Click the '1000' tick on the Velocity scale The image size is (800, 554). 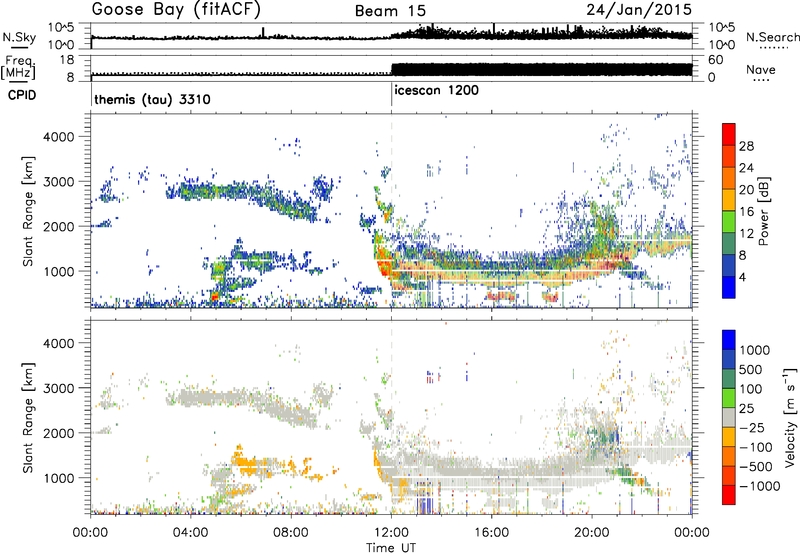754,350
